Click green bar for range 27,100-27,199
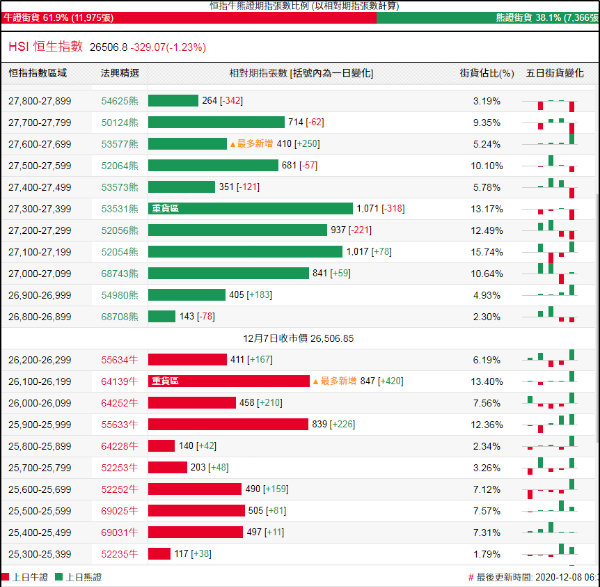600x587 pixels. [x=245, y=252]
